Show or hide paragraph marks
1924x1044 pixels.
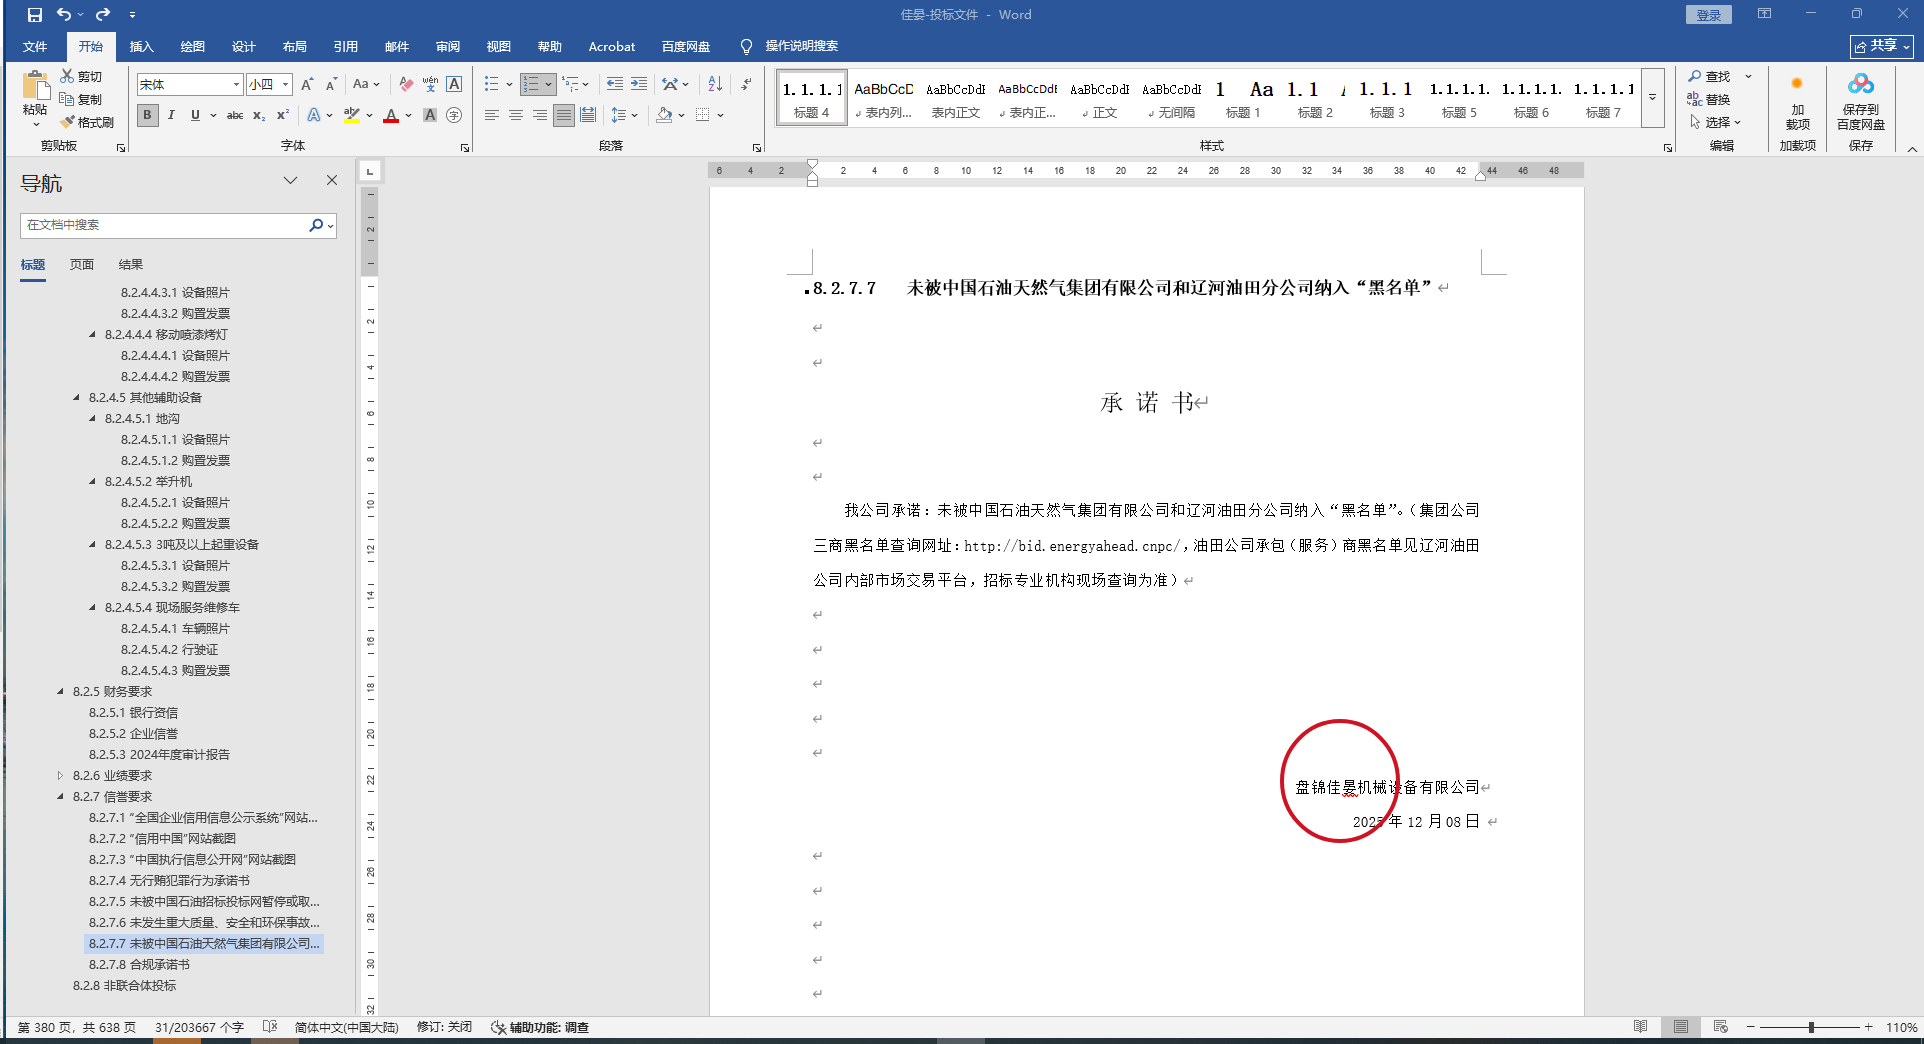[x=746, y=85]
